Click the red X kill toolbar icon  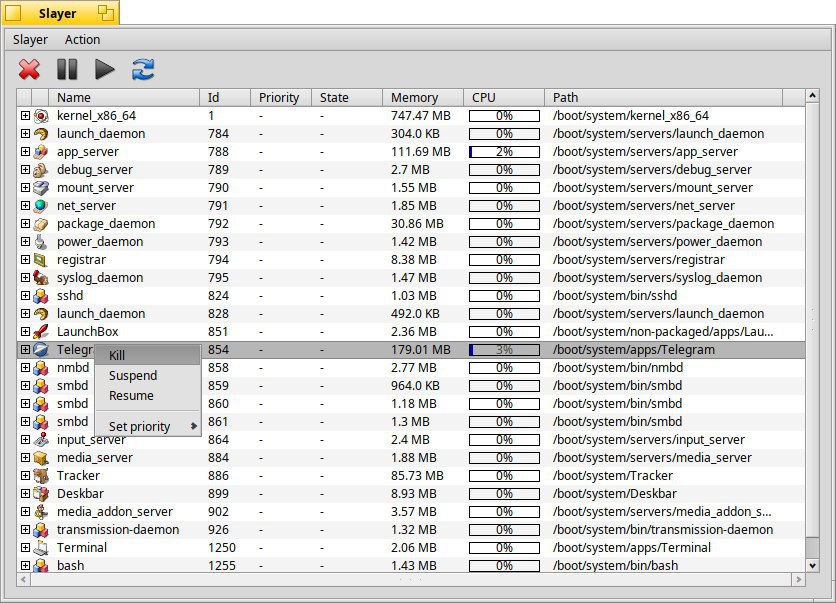click(29, 69)
